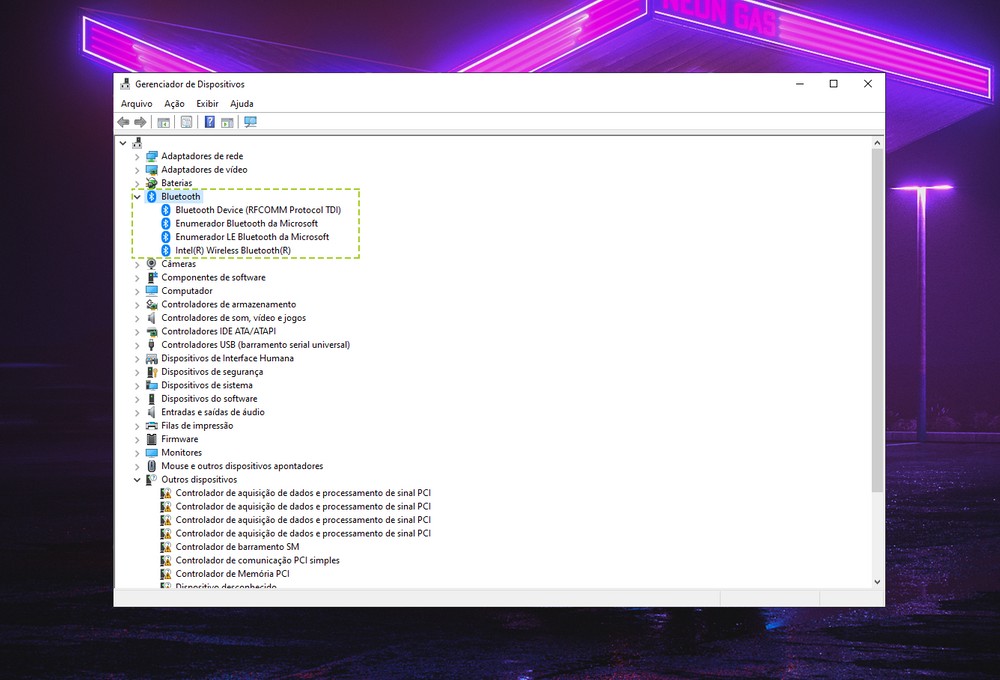
Task: Select Controlador de Memória PCI device
Action: click(232, 574)
